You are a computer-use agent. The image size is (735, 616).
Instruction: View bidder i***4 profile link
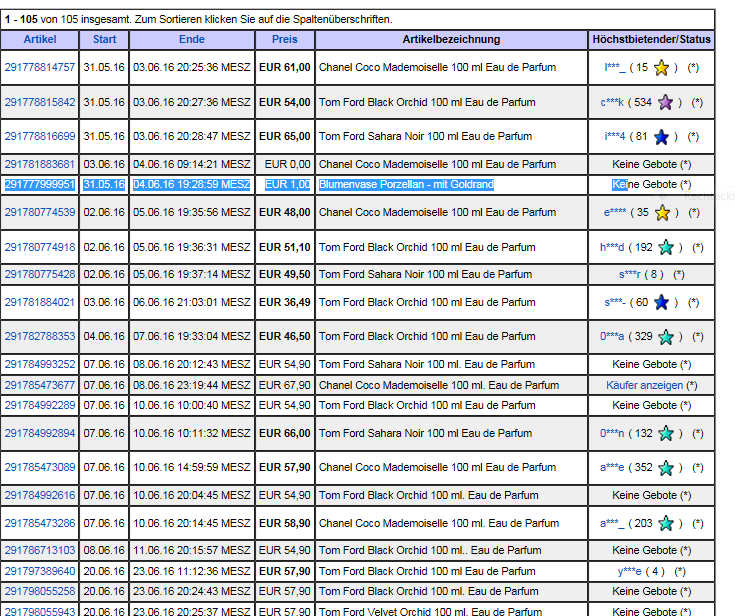(615, 136)
